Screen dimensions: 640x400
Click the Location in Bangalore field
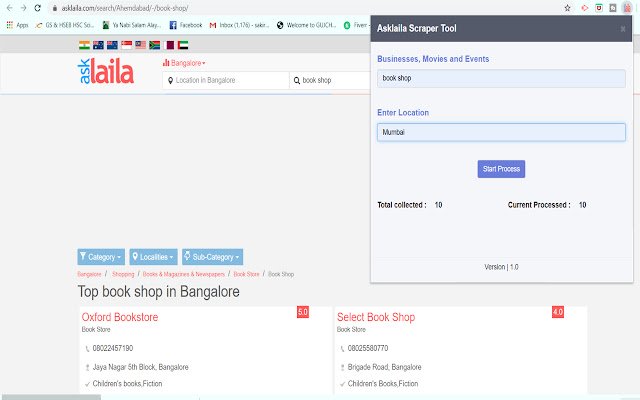pos(226,80)
